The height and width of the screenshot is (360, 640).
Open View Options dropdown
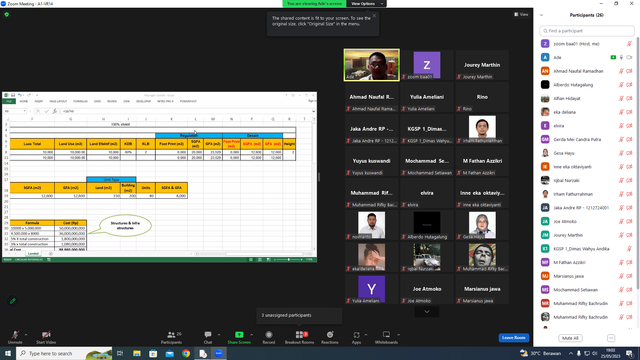click(x=366, y=4)
